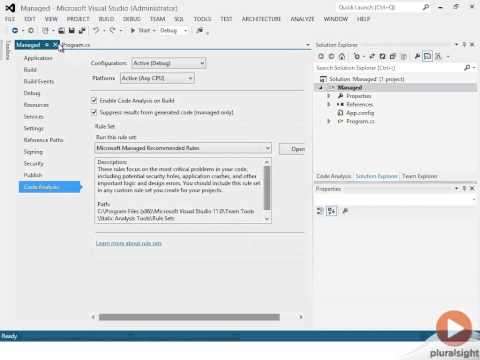Click the Pluralsight play button
The height and width of the screenshot is (360, 480).
454,328
